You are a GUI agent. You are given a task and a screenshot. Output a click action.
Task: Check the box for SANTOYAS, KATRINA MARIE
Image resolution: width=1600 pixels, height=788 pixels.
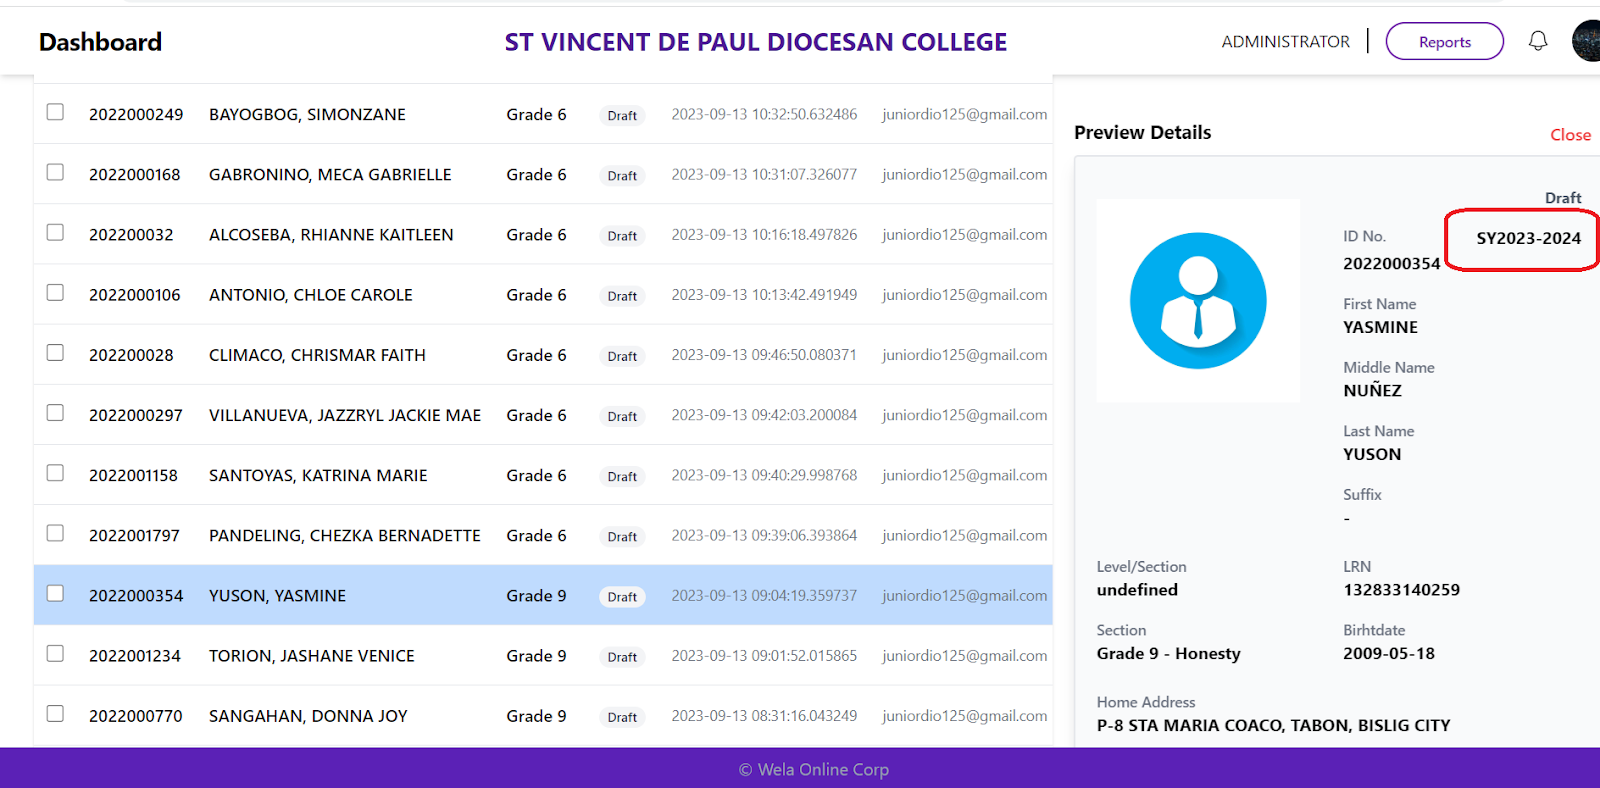click(55, 472)
